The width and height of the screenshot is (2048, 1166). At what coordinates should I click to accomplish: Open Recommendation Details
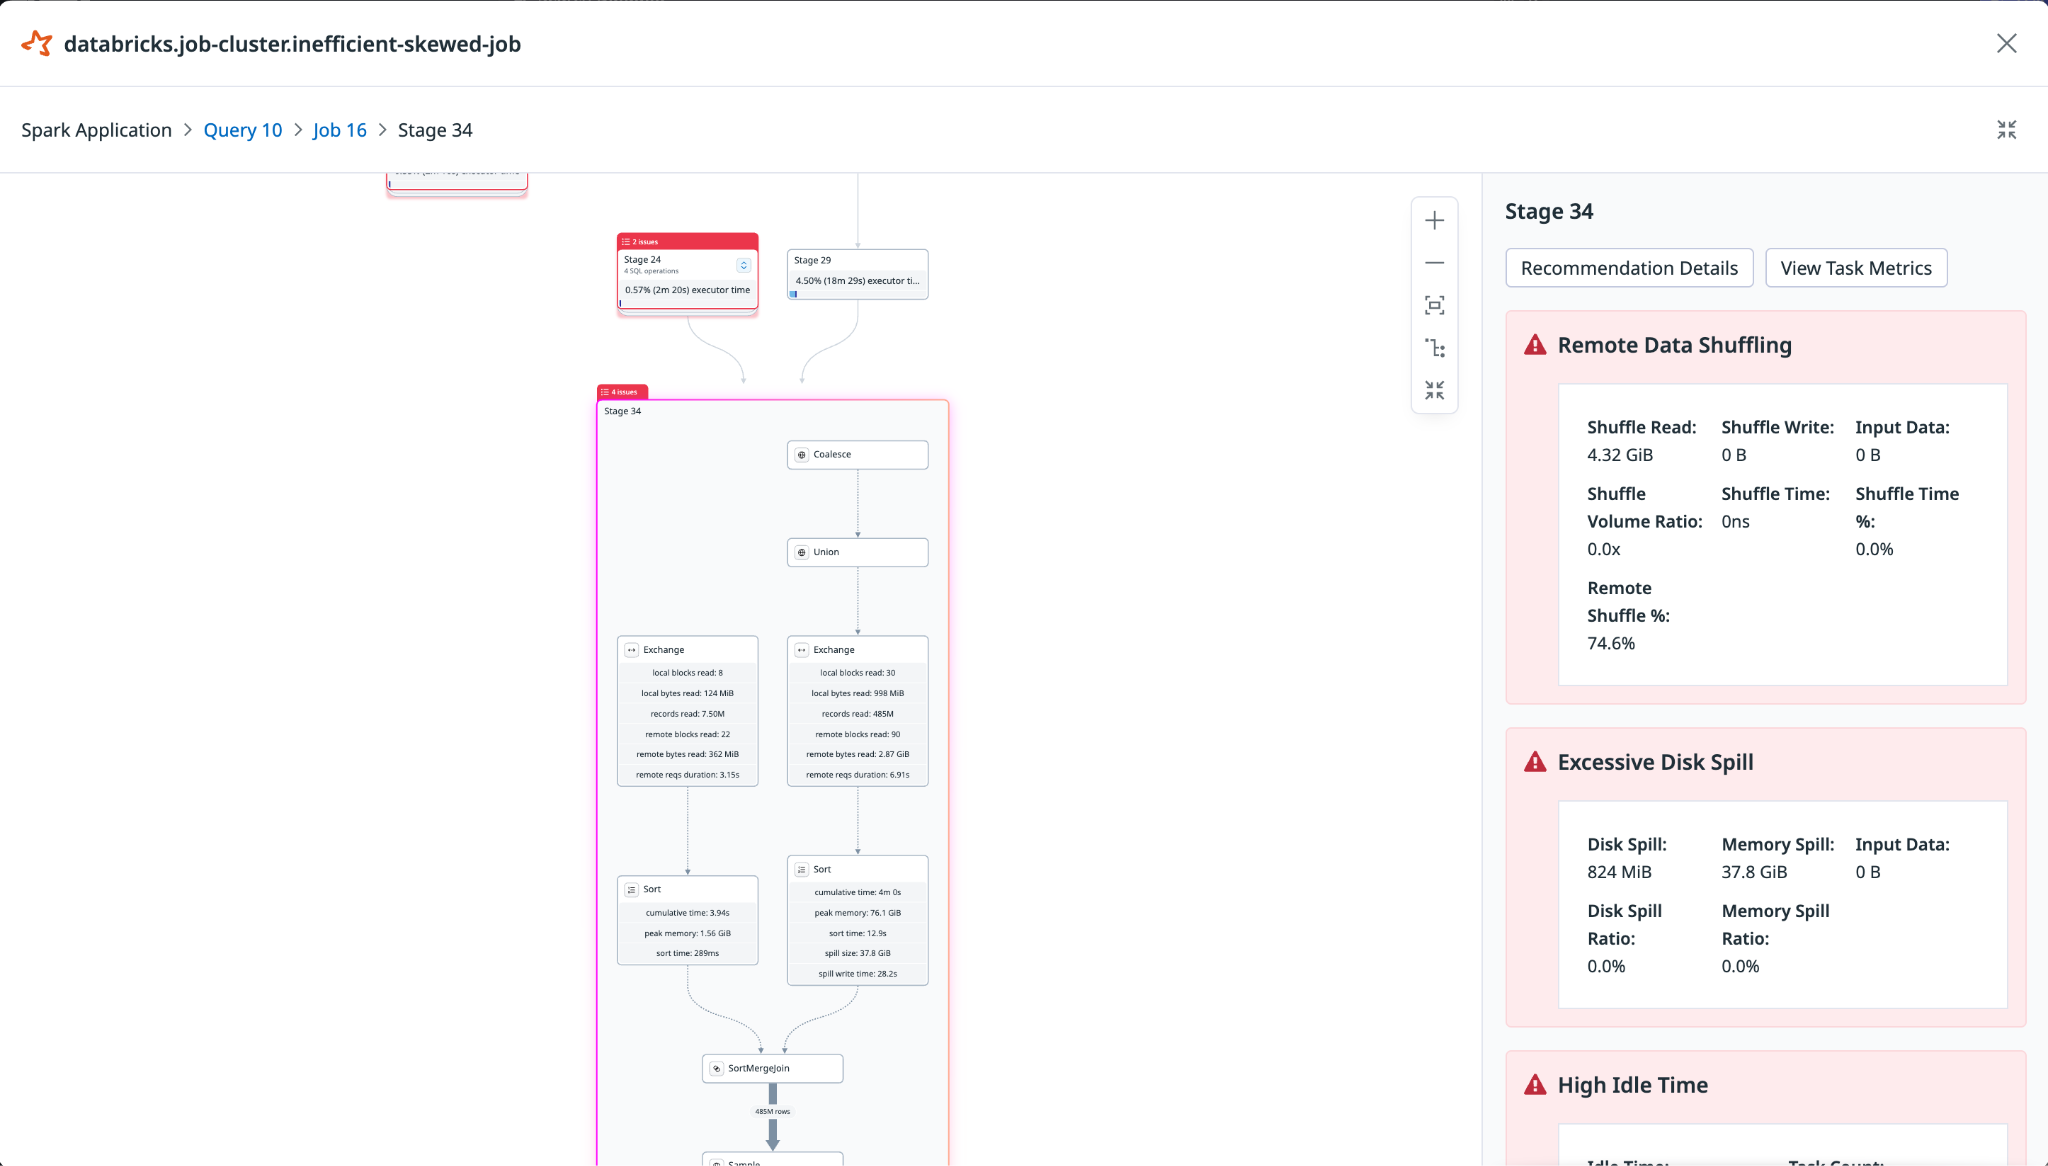pyautogui.click(x=1629, y=268)
